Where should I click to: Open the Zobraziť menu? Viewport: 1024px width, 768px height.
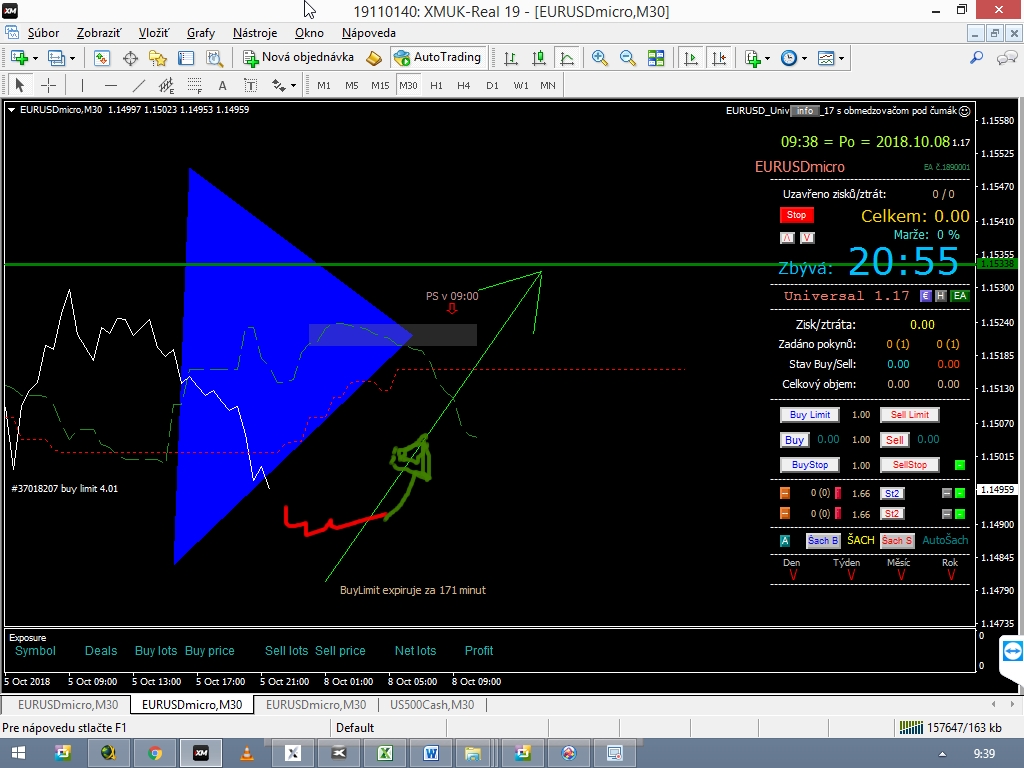click(99, 33)
